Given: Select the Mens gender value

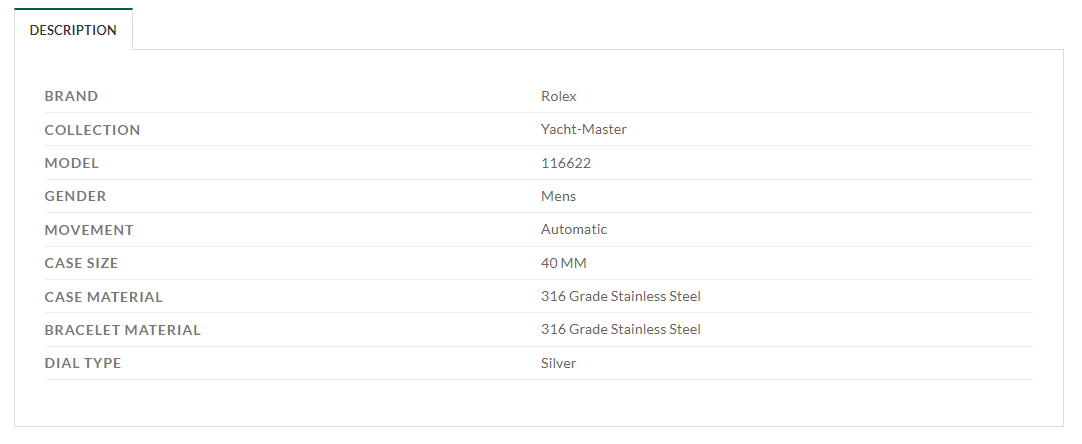Looking at the screenshot, I should click(x=559, y=196).
